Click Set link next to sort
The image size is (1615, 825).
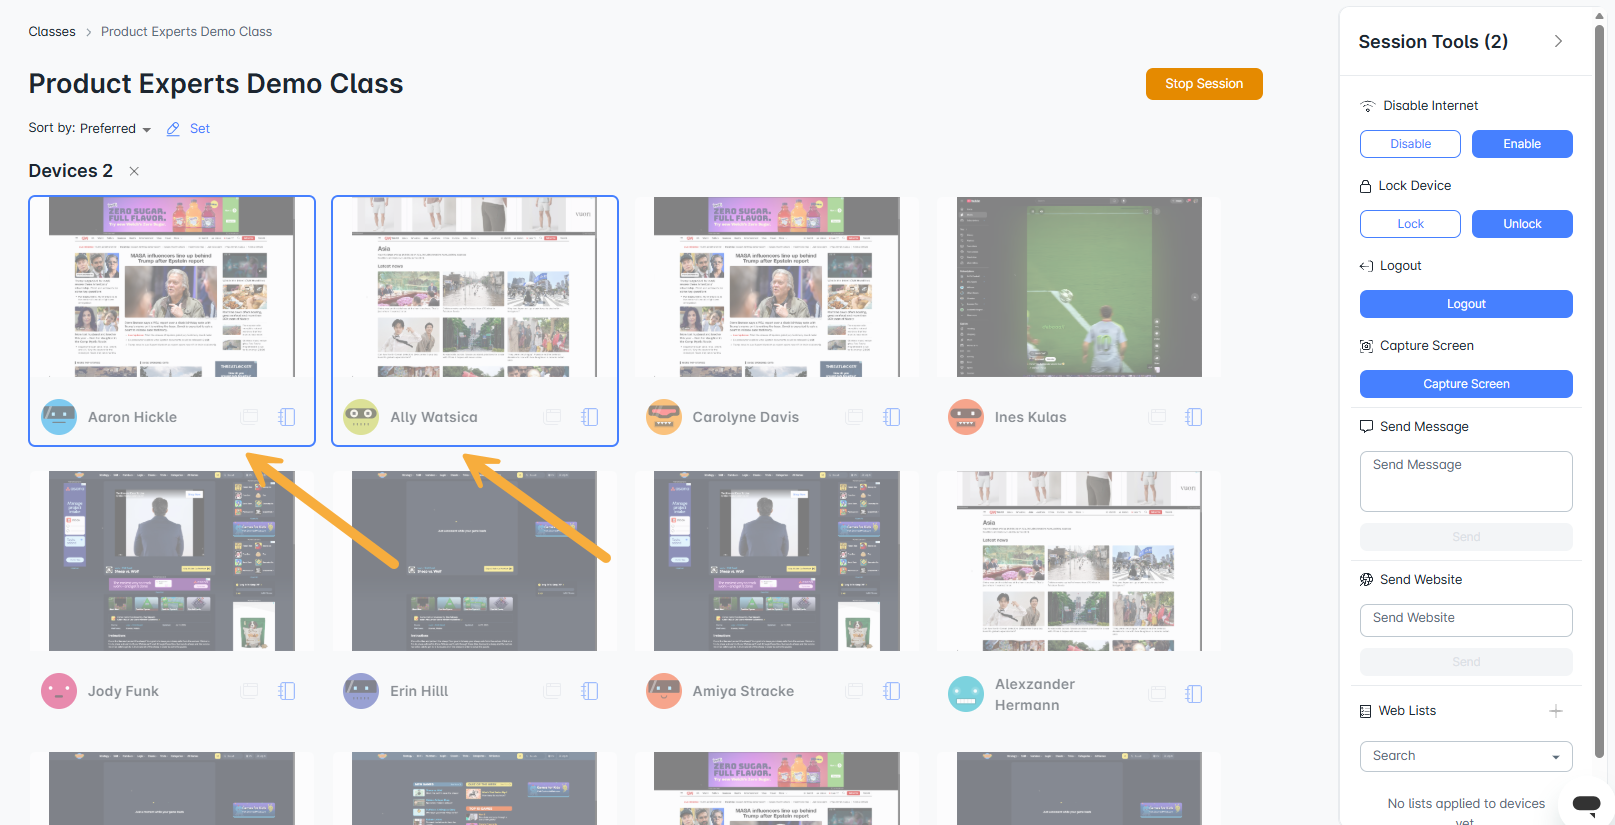click(x=200, y=129)
